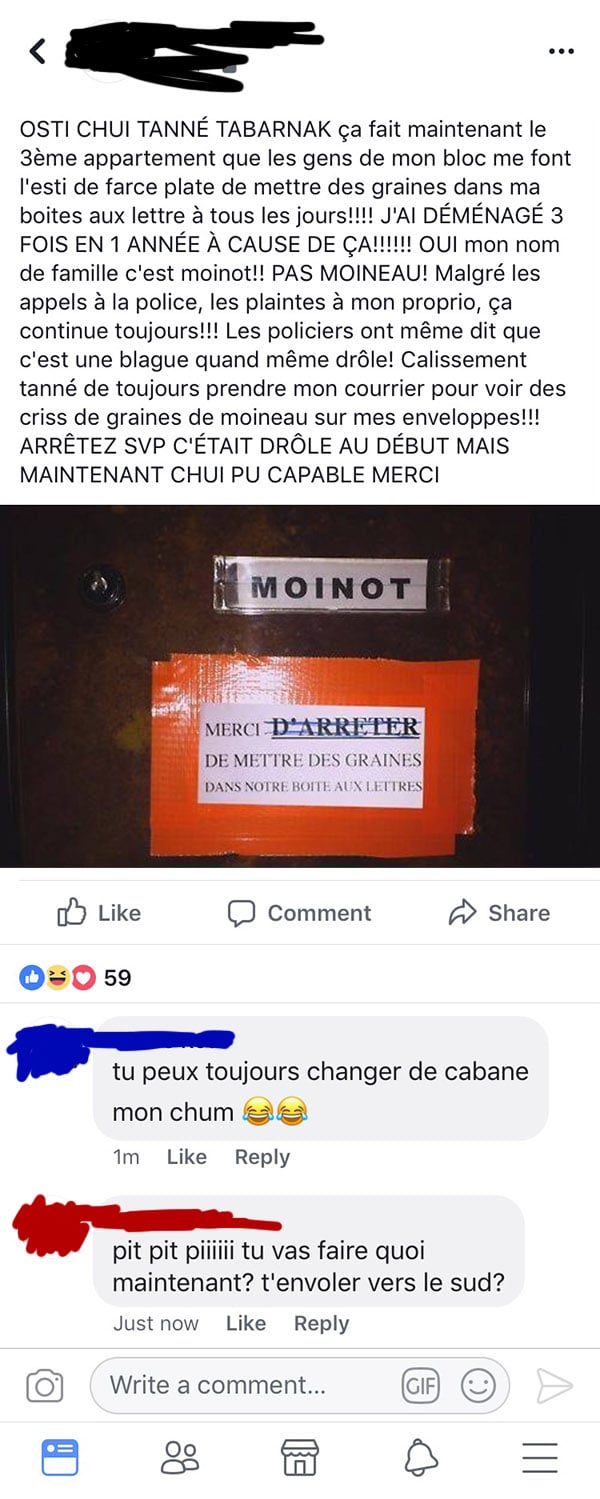Like the post with the thumbs-up button
600x1499 pixels.
pyautogui.click(x=99, y=912)
